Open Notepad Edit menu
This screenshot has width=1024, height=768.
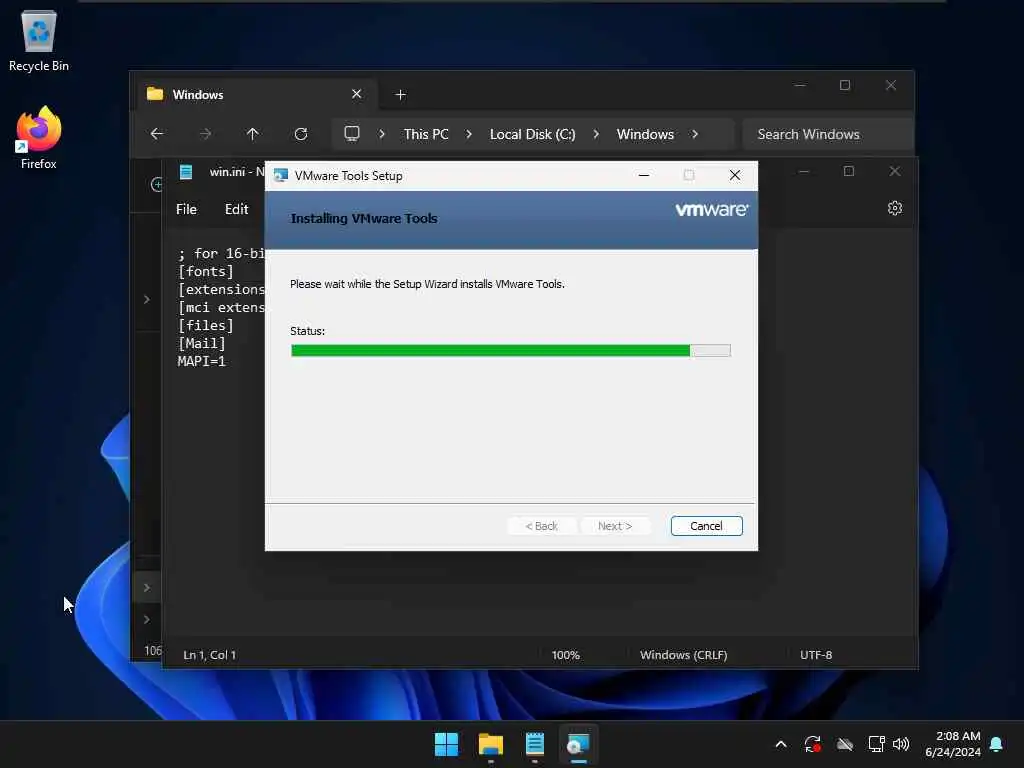click(236, 209)
